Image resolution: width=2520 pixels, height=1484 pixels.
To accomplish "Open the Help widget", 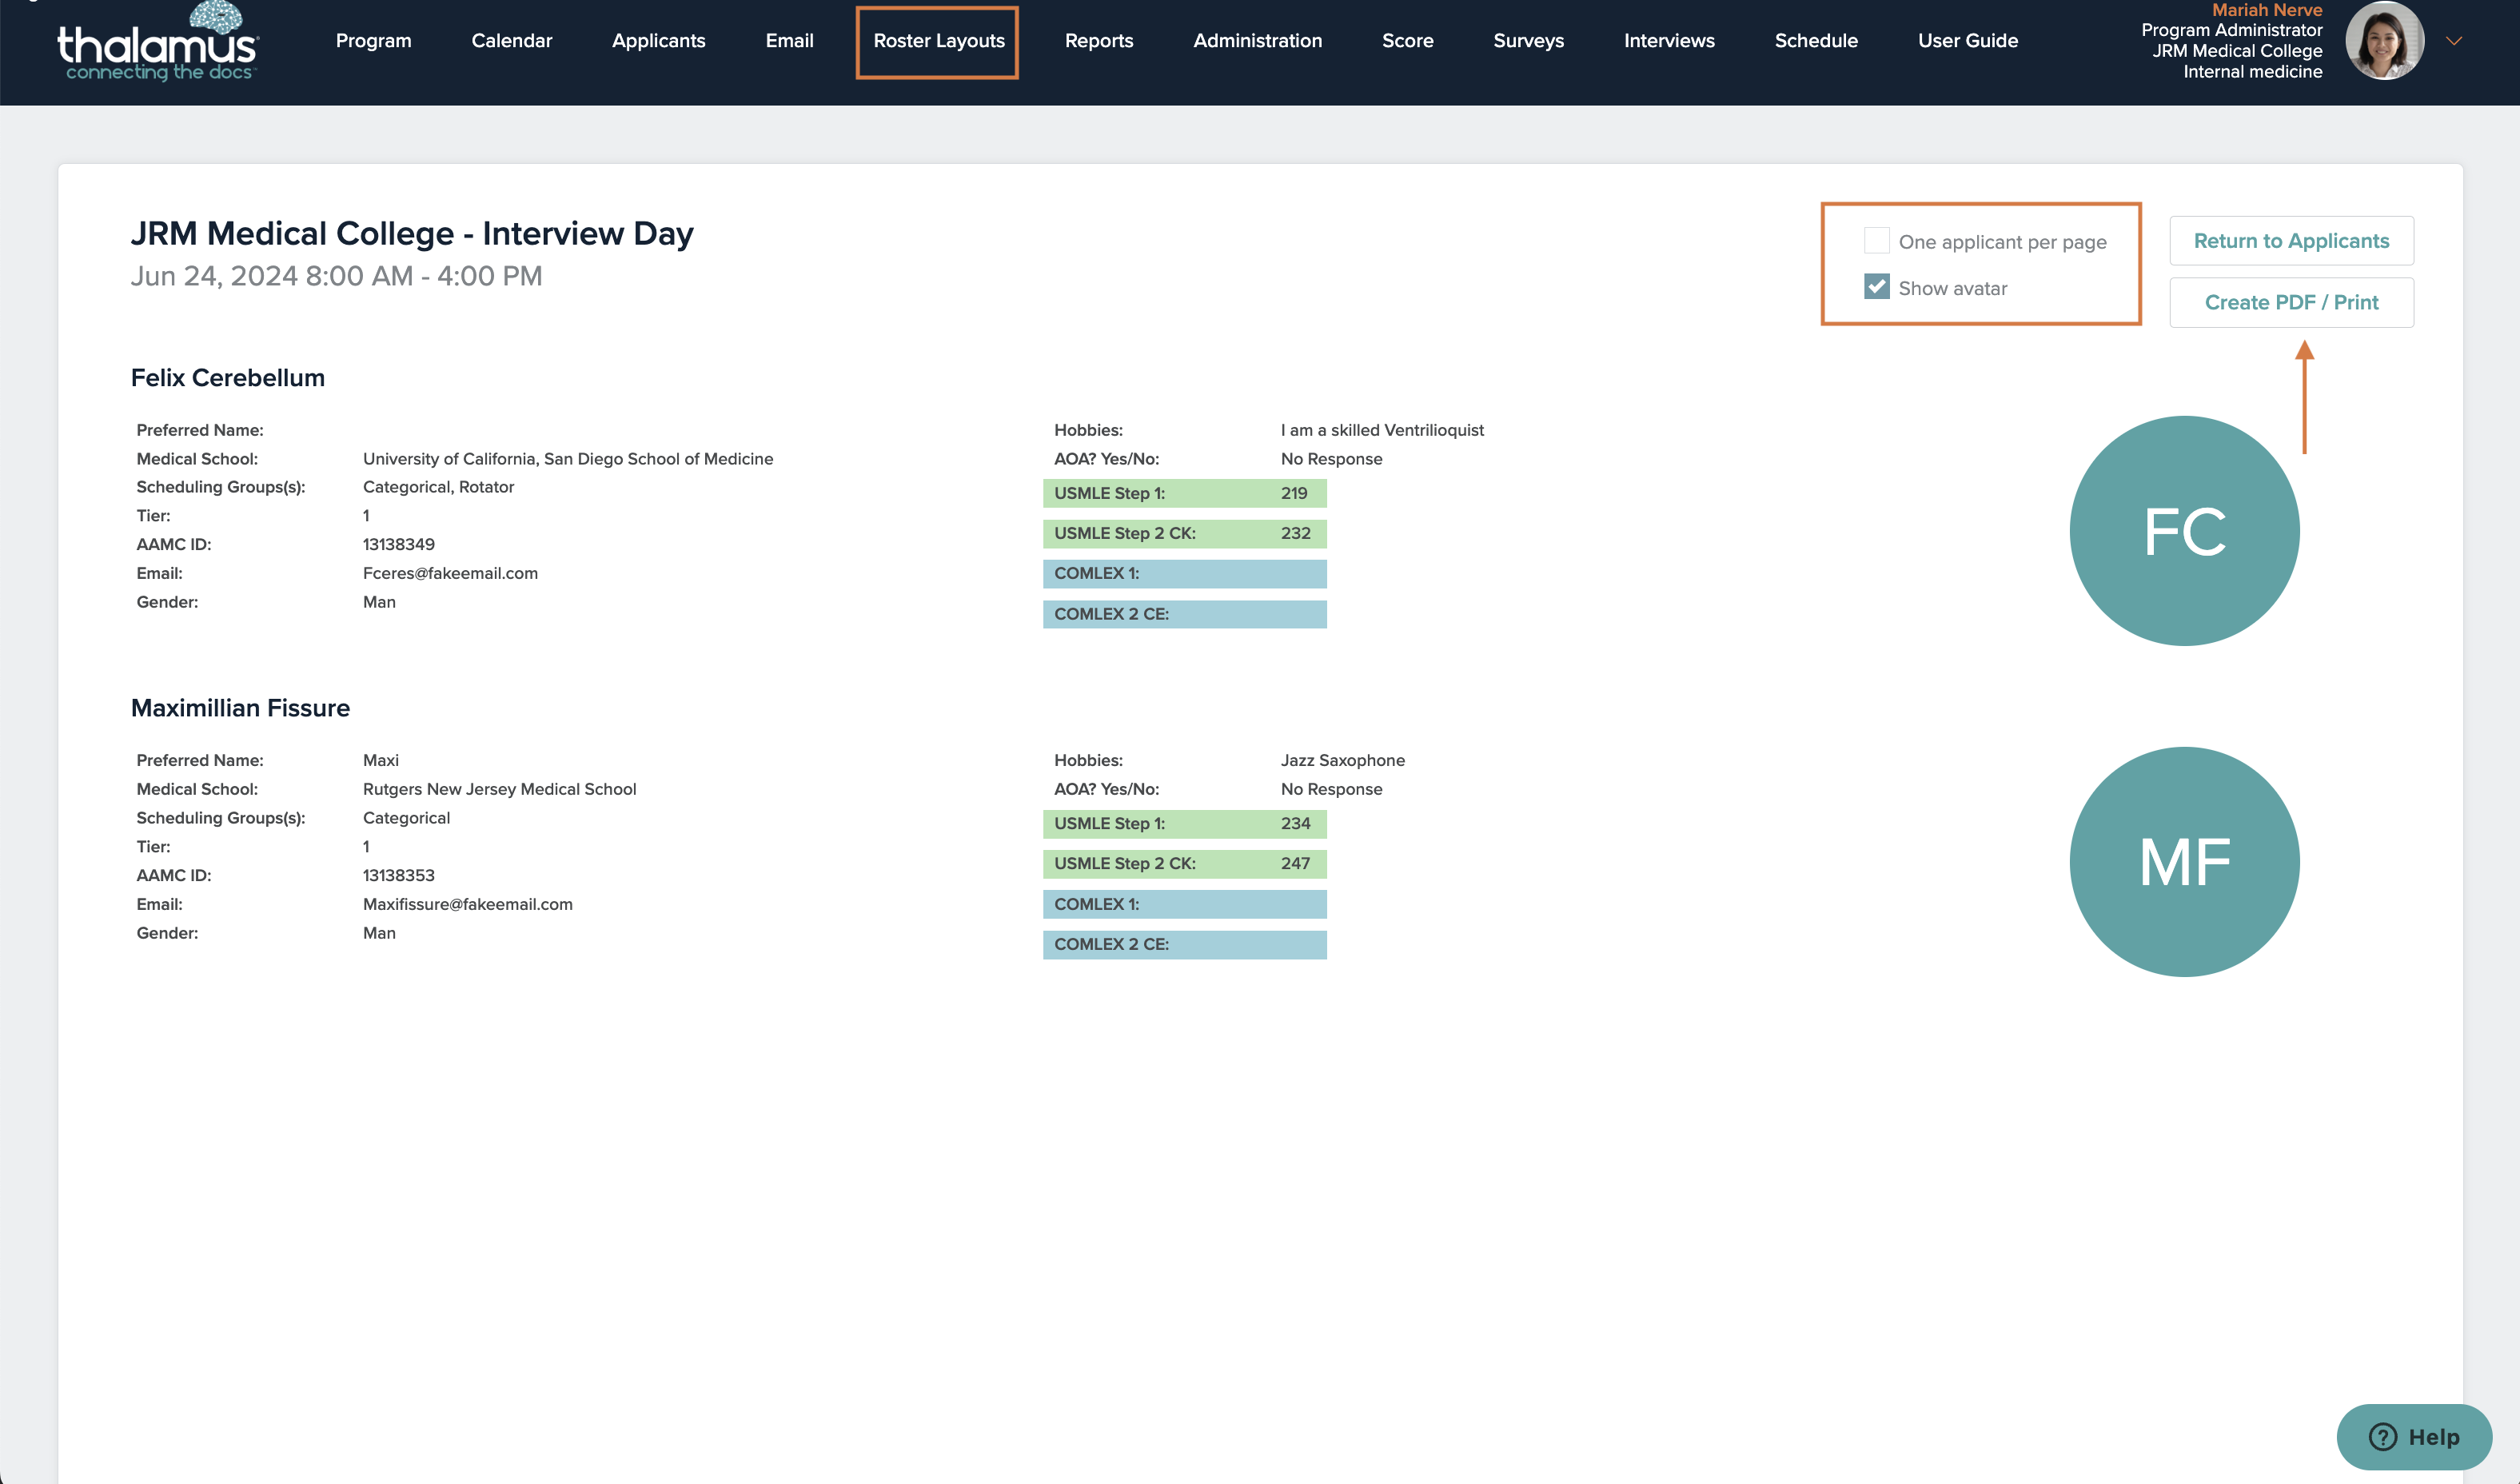I will (2414, 1437).
